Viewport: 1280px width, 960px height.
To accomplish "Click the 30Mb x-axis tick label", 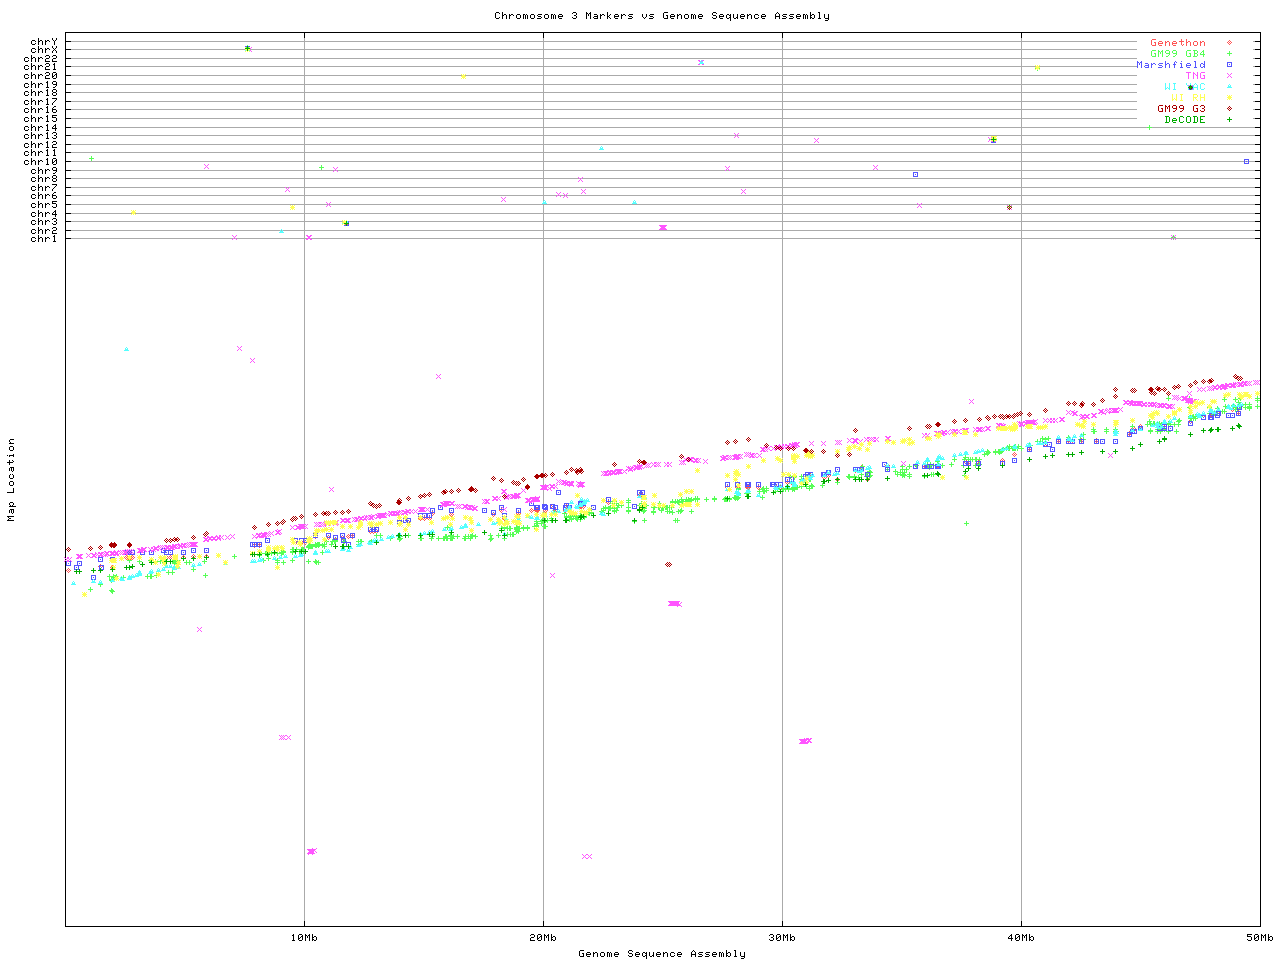I will (782, 938).
